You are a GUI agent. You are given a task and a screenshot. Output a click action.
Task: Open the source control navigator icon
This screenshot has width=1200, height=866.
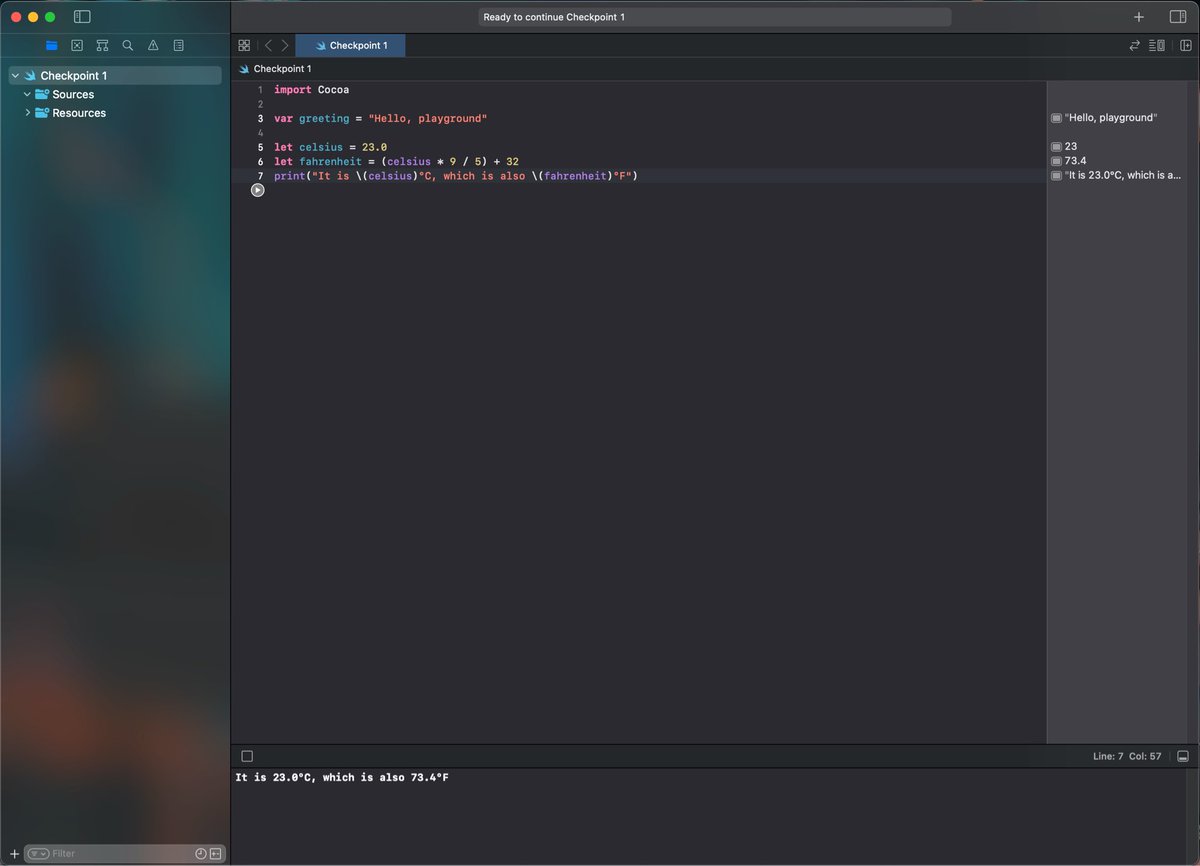click(77, 45)
